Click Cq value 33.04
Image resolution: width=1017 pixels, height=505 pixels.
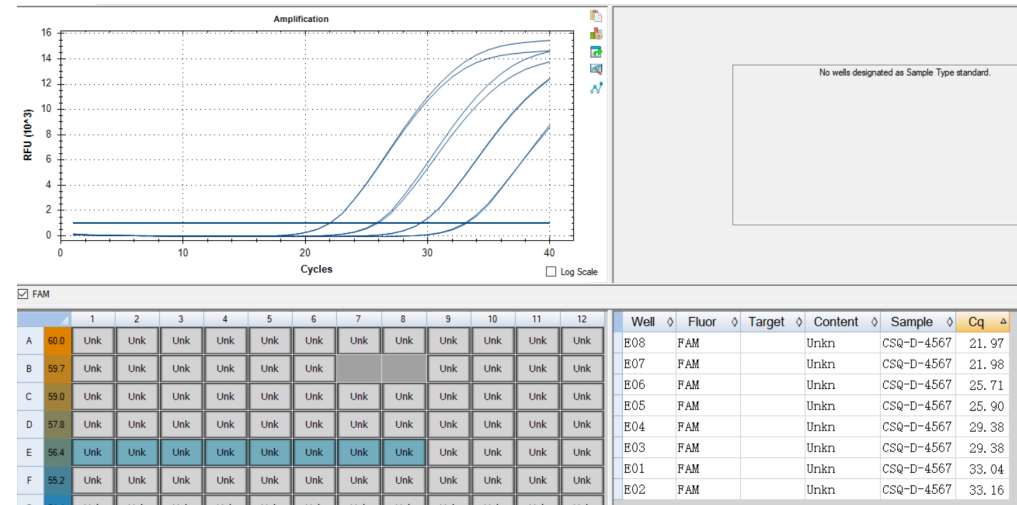[988, 469]
